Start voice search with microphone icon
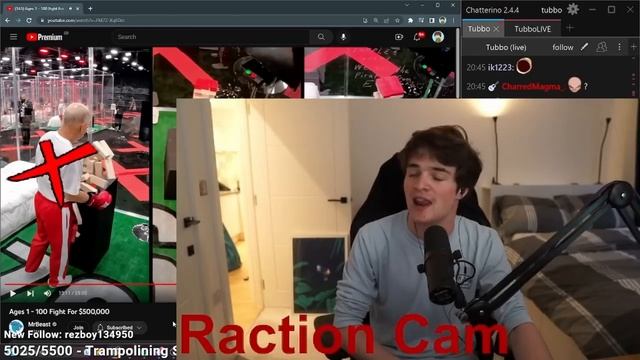Viewport: 640px width, 360px height. pyautogui.click(x=343, y=37)
